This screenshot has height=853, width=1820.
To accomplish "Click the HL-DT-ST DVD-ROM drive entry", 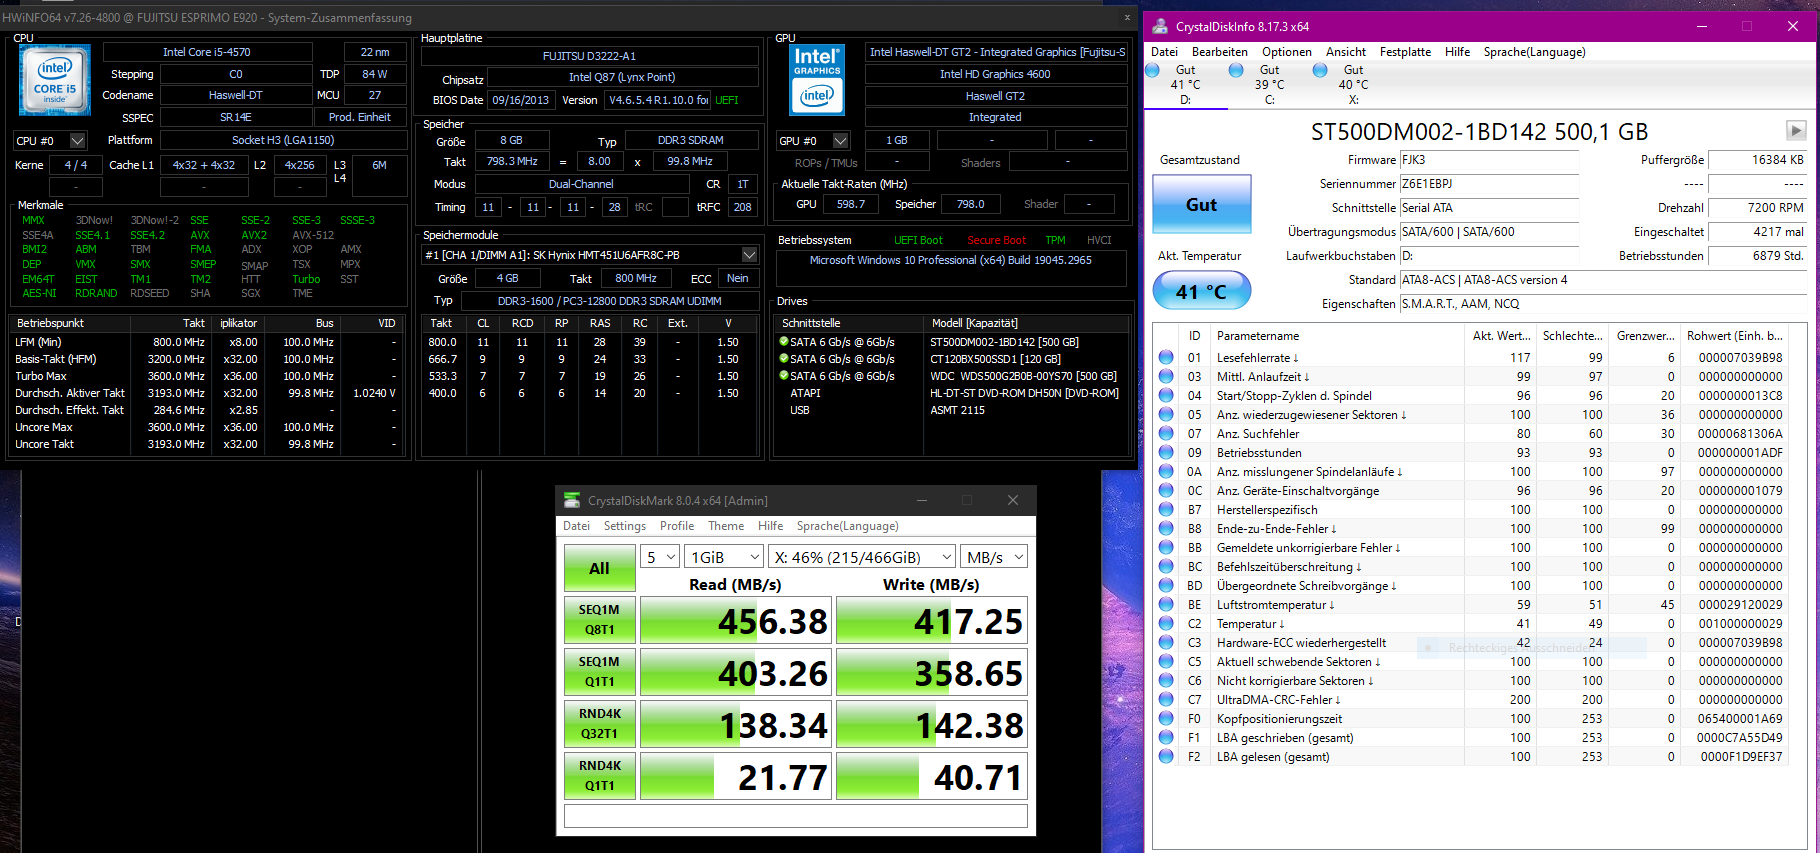I will click(x=1024, y=393).
